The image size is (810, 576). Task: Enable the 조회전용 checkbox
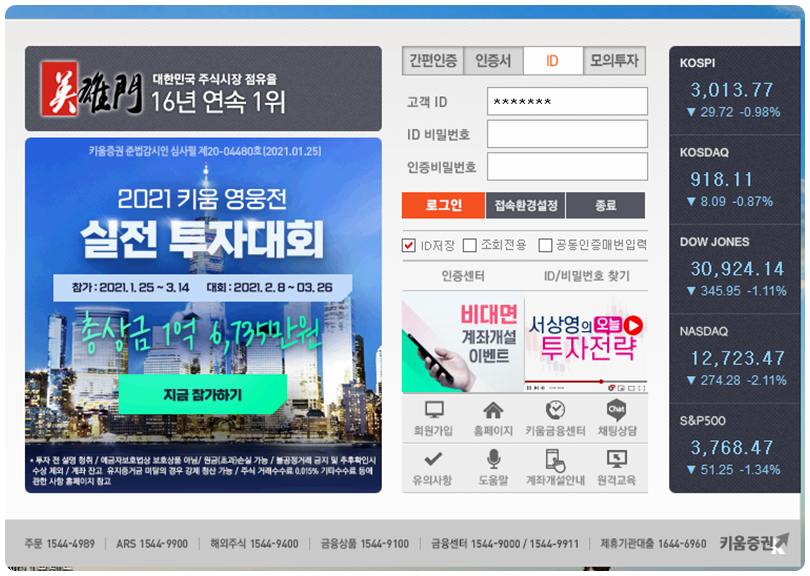coord(470,245)
